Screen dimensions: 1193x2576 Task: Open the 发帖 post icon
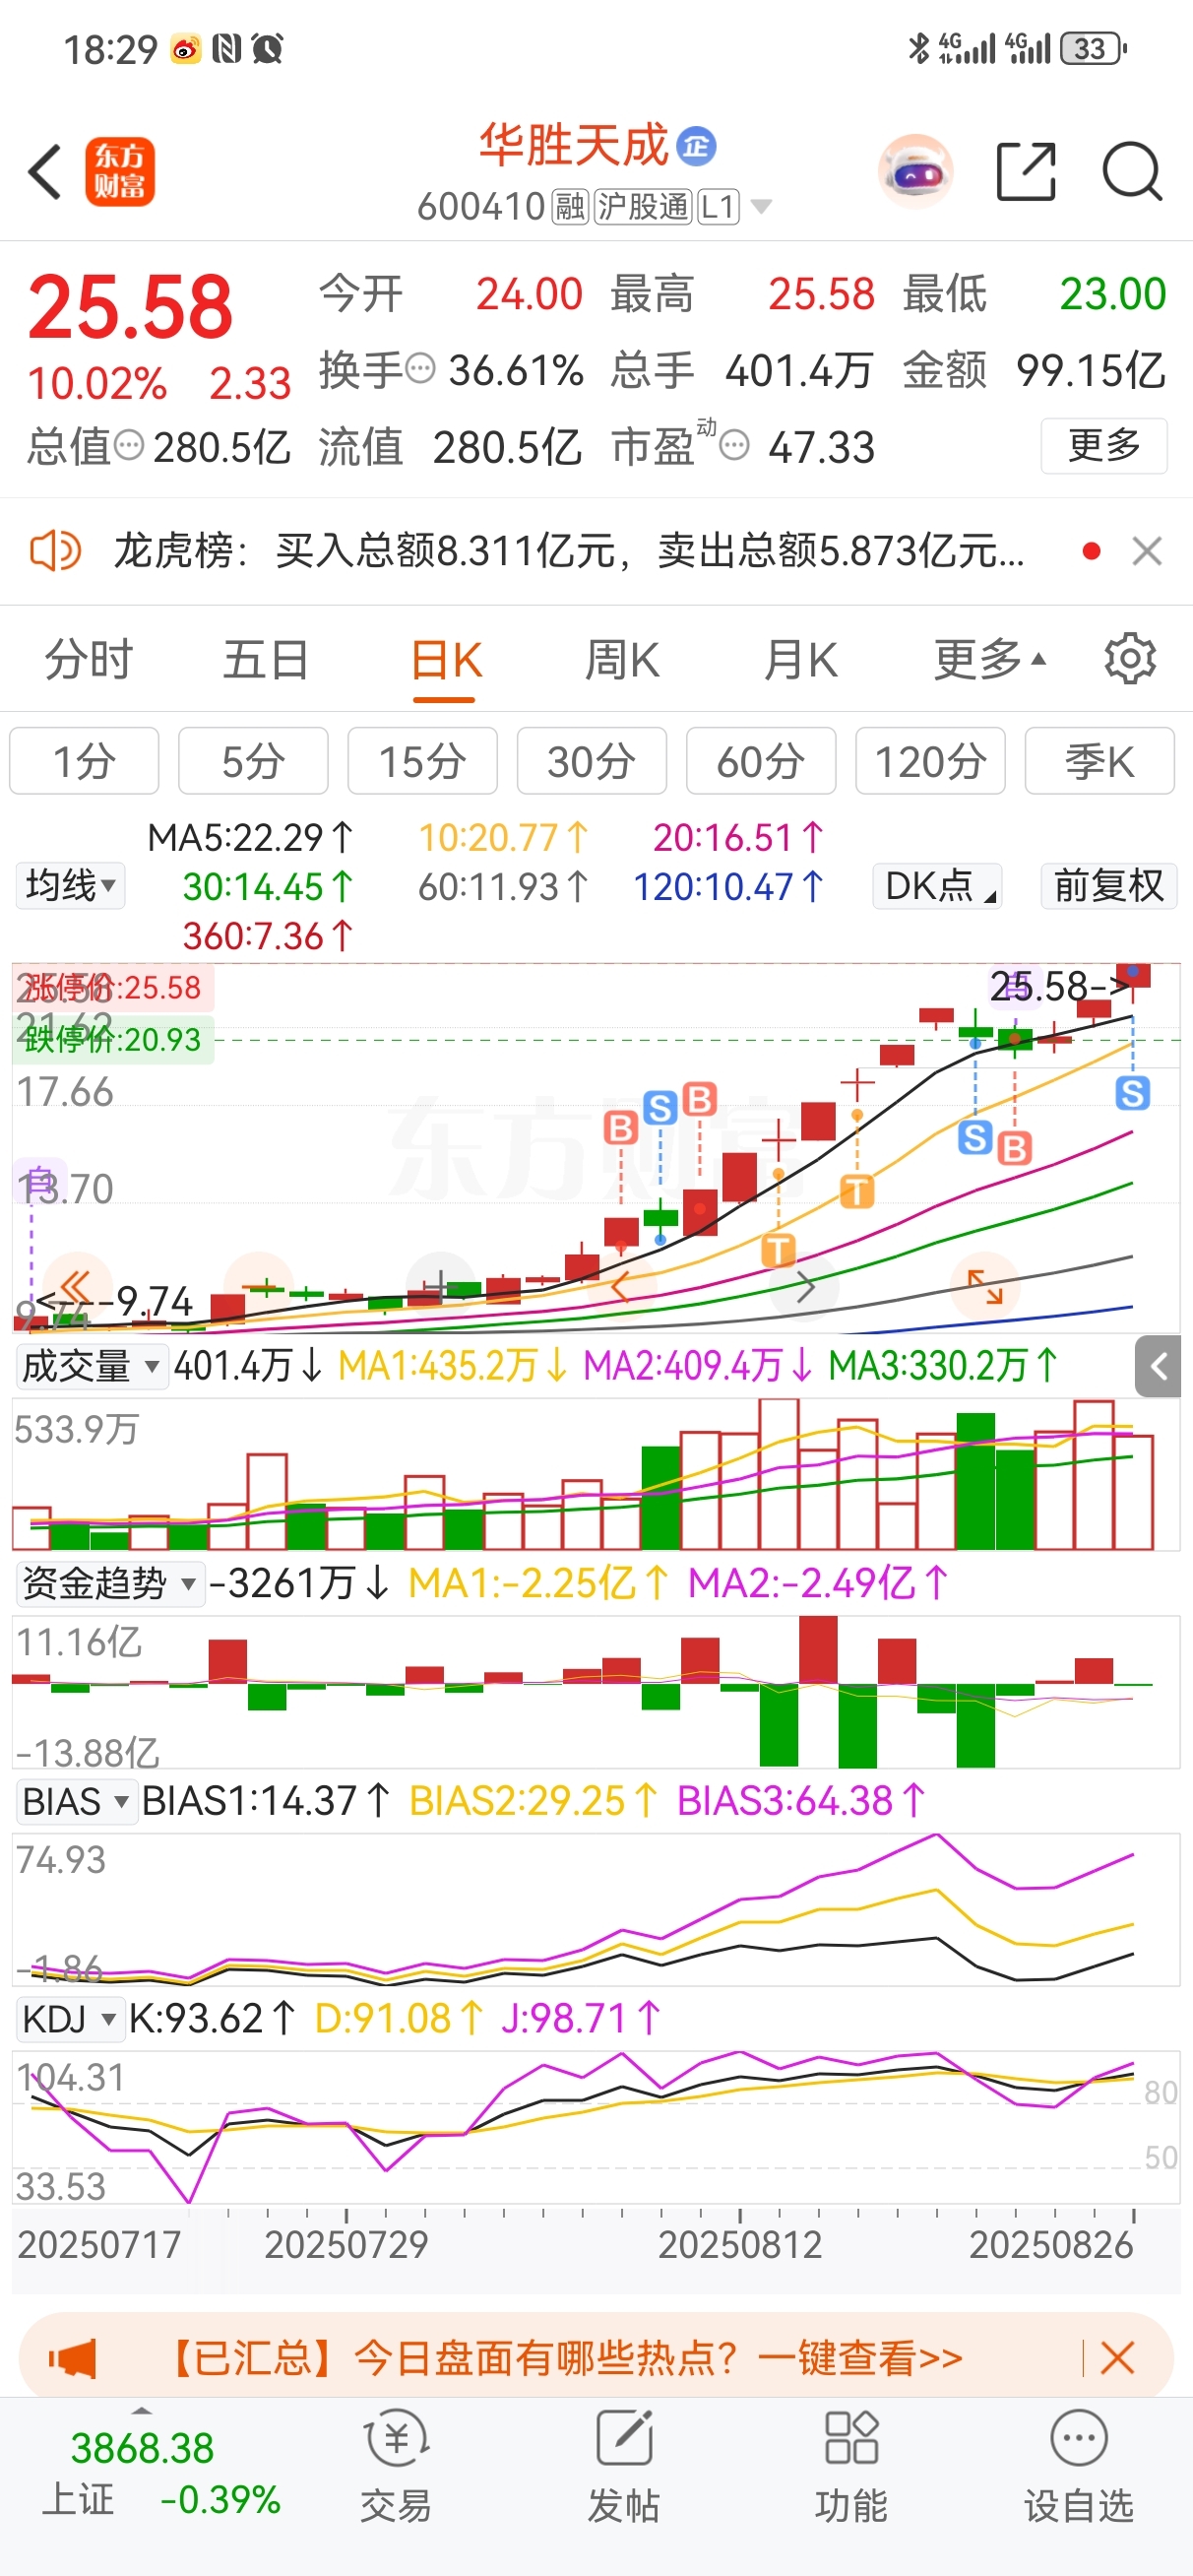[624, 2466]
